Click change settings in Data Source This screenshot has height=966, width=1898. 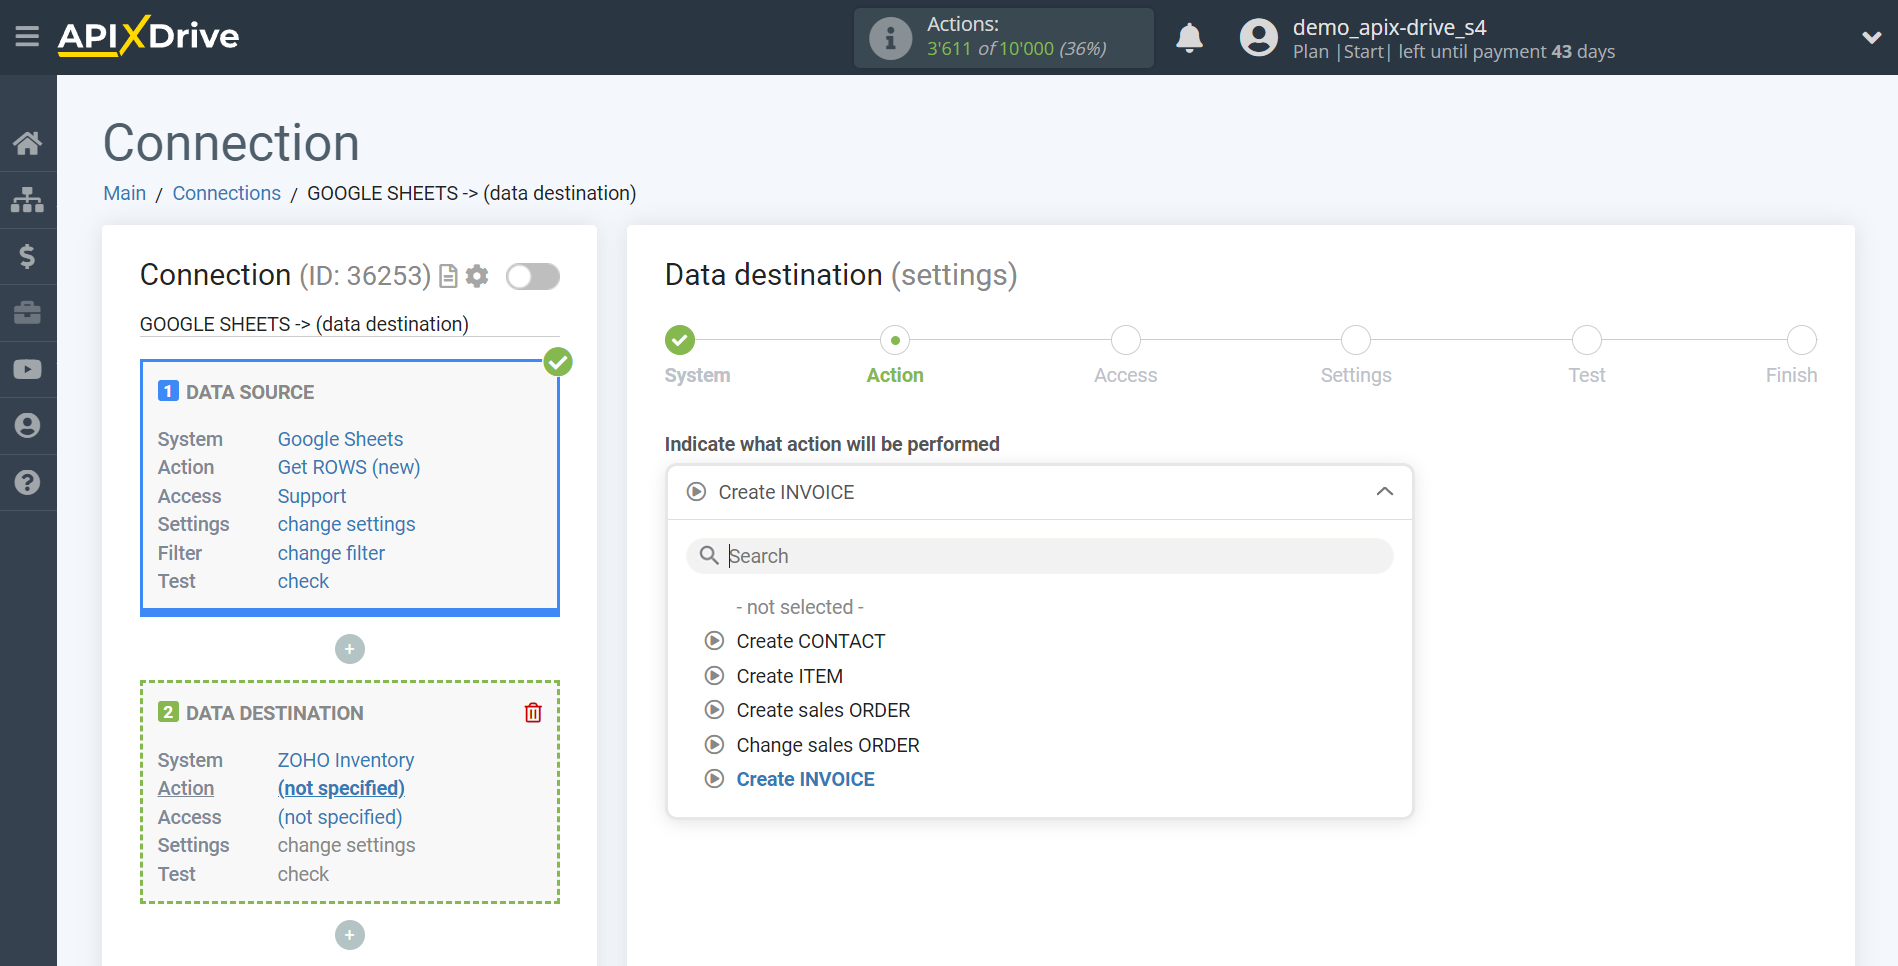coord(346,524)
